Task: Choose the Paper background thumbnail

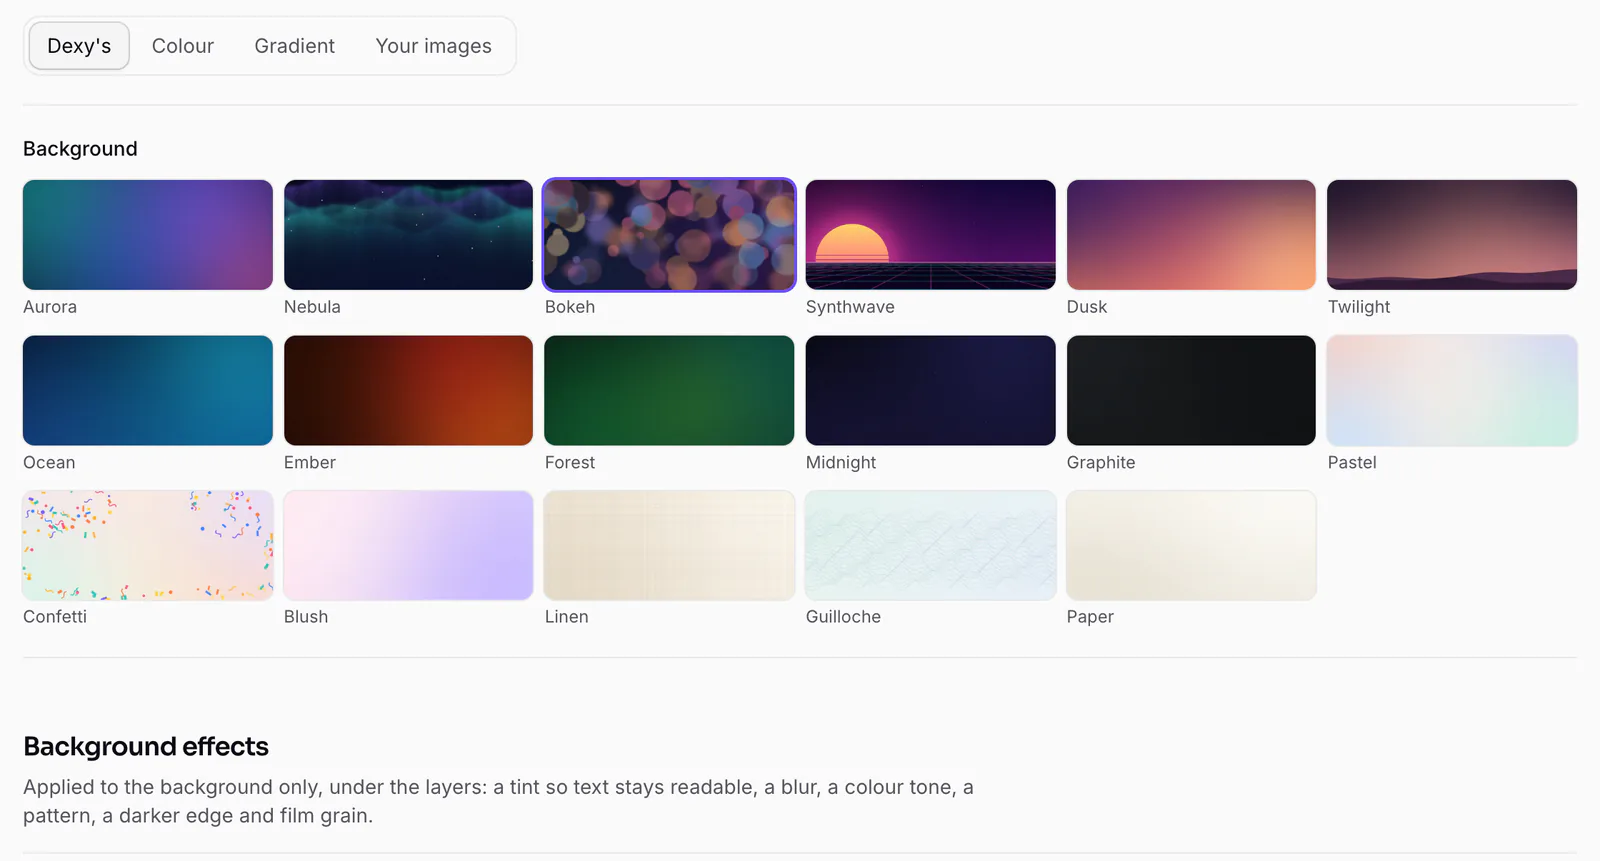Action: coord(1191,545)
